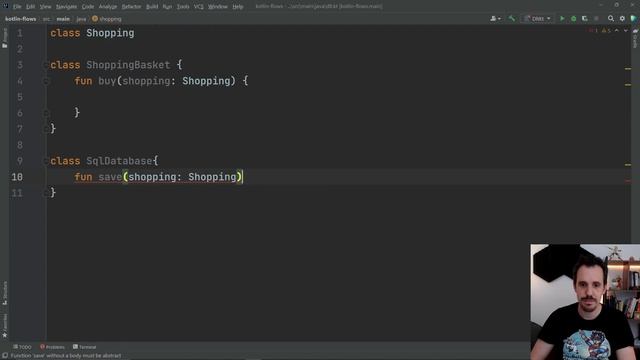Click the green Debug bug icon
Screen dimensions: 640x360
point(573,19)
